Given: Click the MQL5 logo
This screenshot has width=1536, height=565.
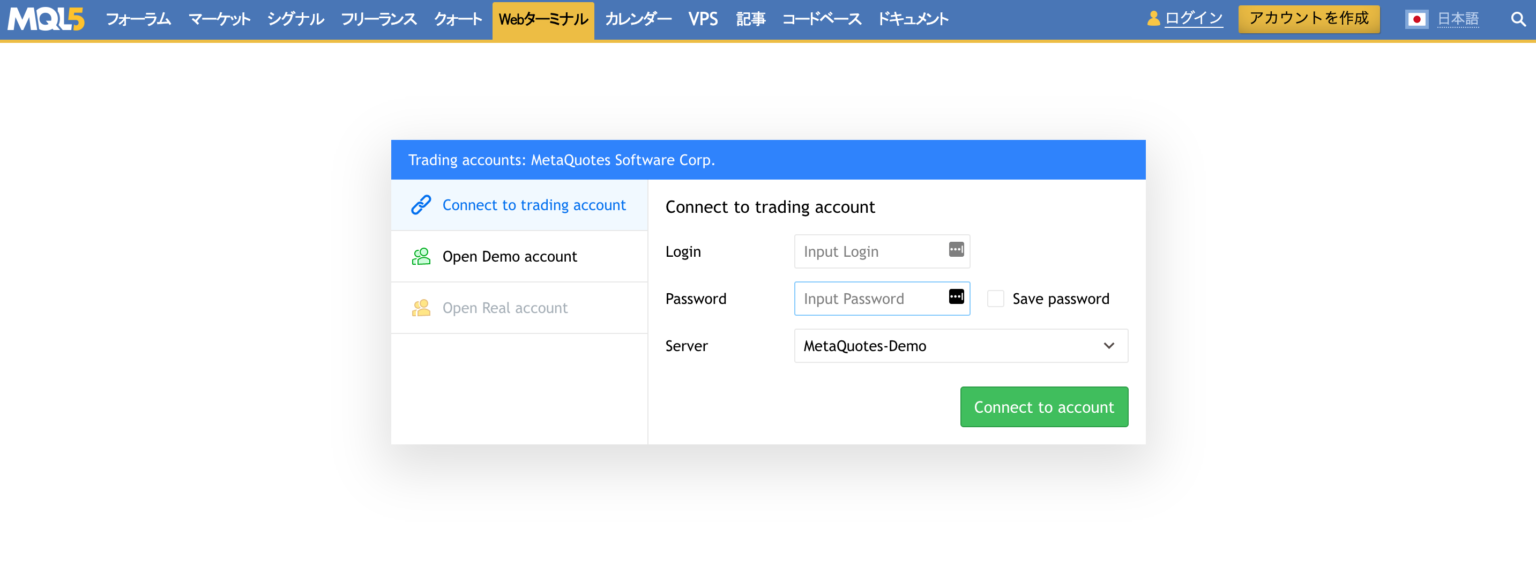Looking at the screenshot, I should point(46,19).
